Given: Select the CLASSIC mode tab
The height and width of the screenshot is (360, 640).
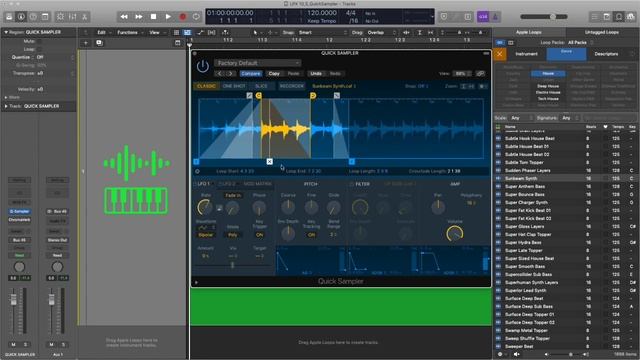Looking at the screenshot, I should (206, 86).
